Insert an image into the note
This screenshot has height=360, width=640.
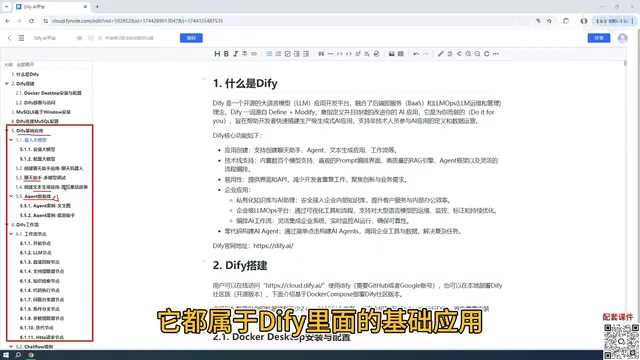click(x=391, y=54)
